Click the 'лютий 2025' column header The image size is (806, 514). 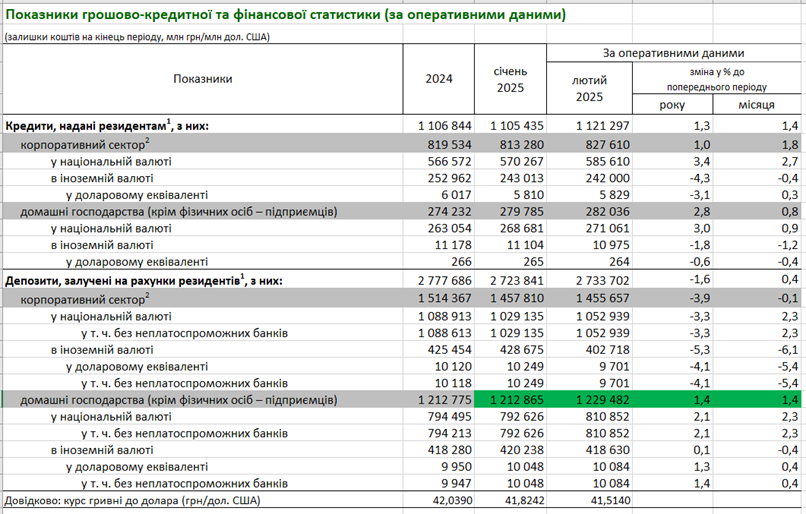(588, 88)
